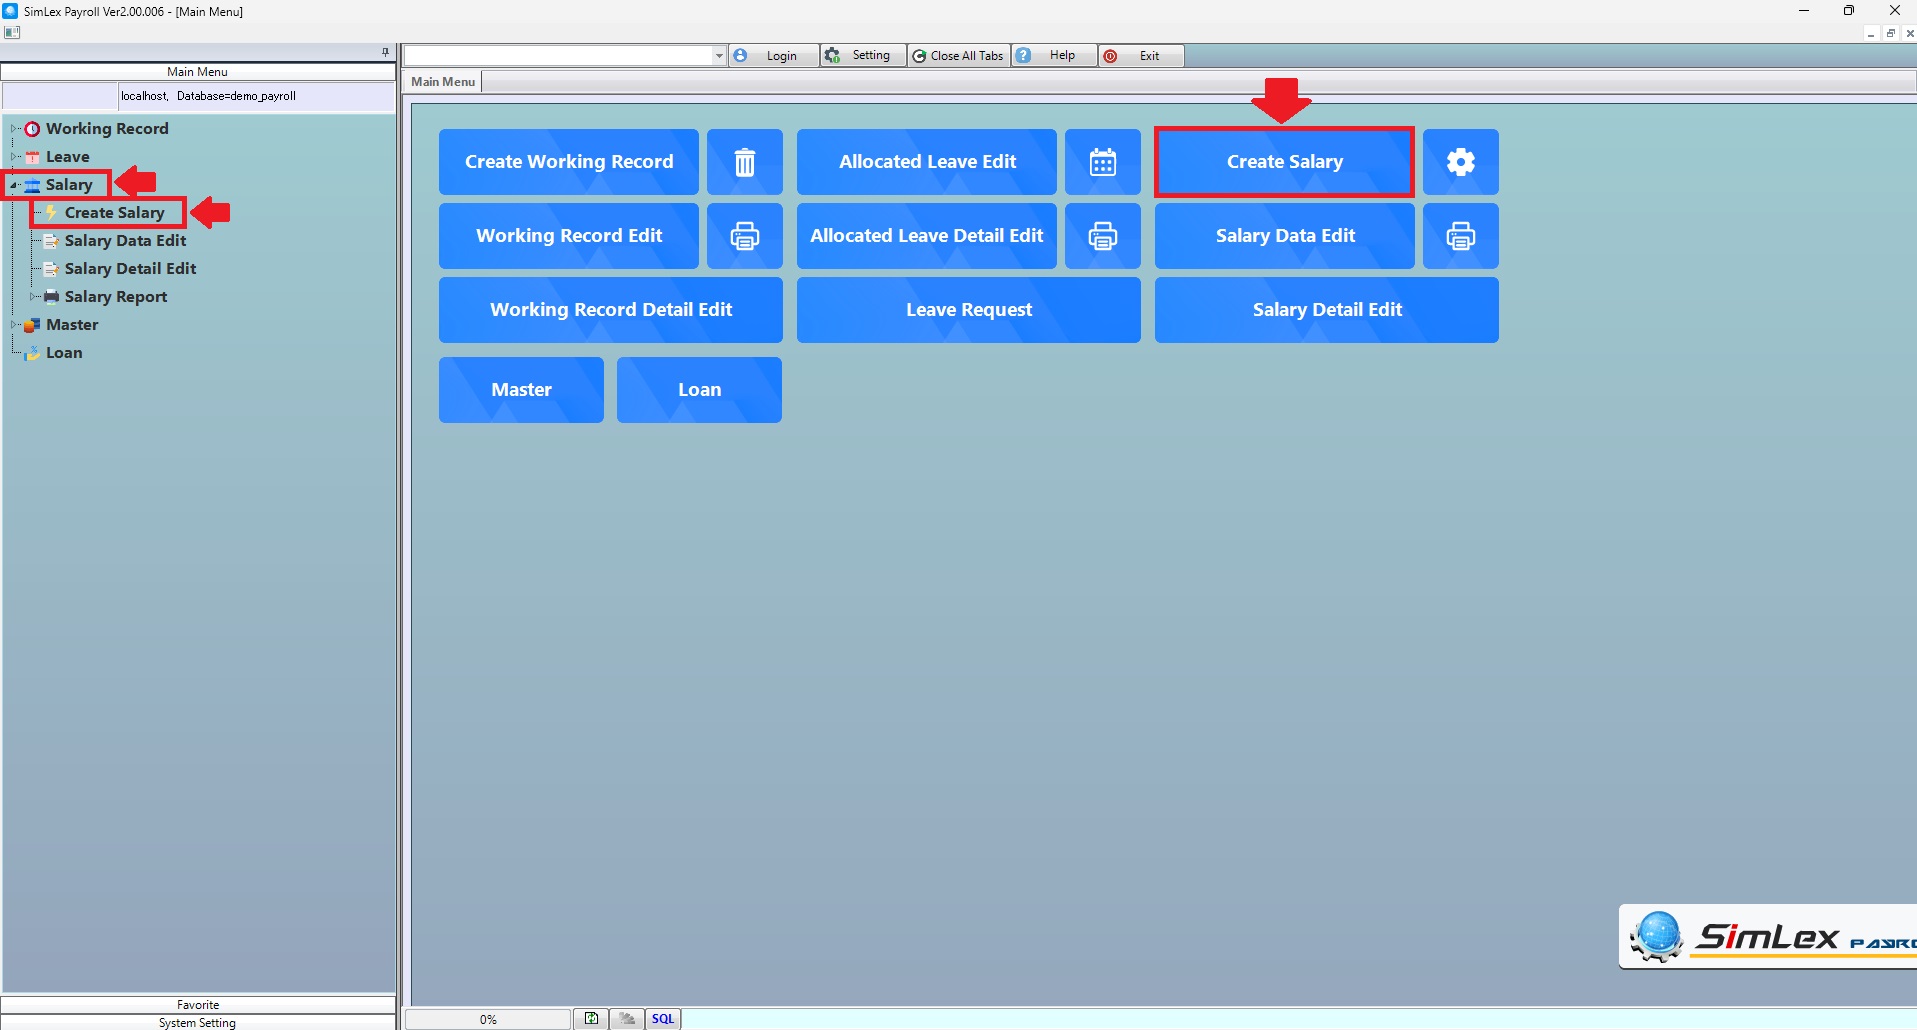Collapse the Salary tree node
This screenshot has height=1030, width=1917.
[x=14, y=185]
